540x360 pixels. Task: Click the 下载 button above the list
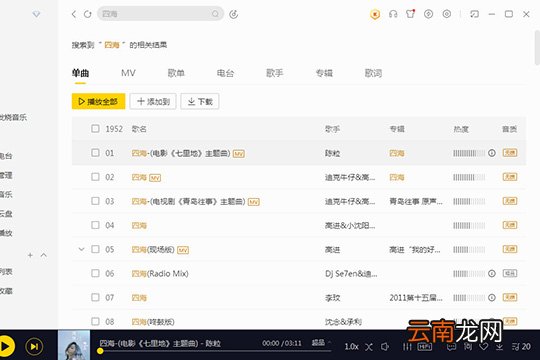pos(200,101)
